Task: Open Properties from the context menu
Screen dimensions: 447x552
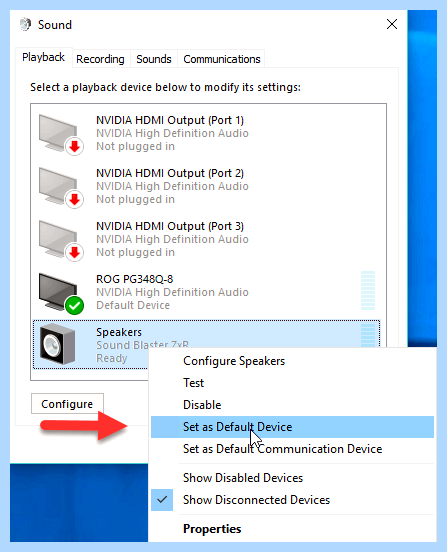Action: [x=292, y=529]
